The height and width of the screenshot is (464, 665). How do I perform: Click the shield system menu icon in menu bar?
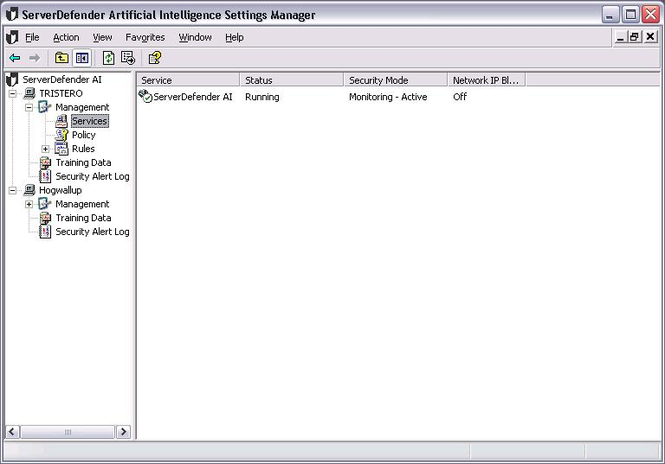(x=12, y=37)
